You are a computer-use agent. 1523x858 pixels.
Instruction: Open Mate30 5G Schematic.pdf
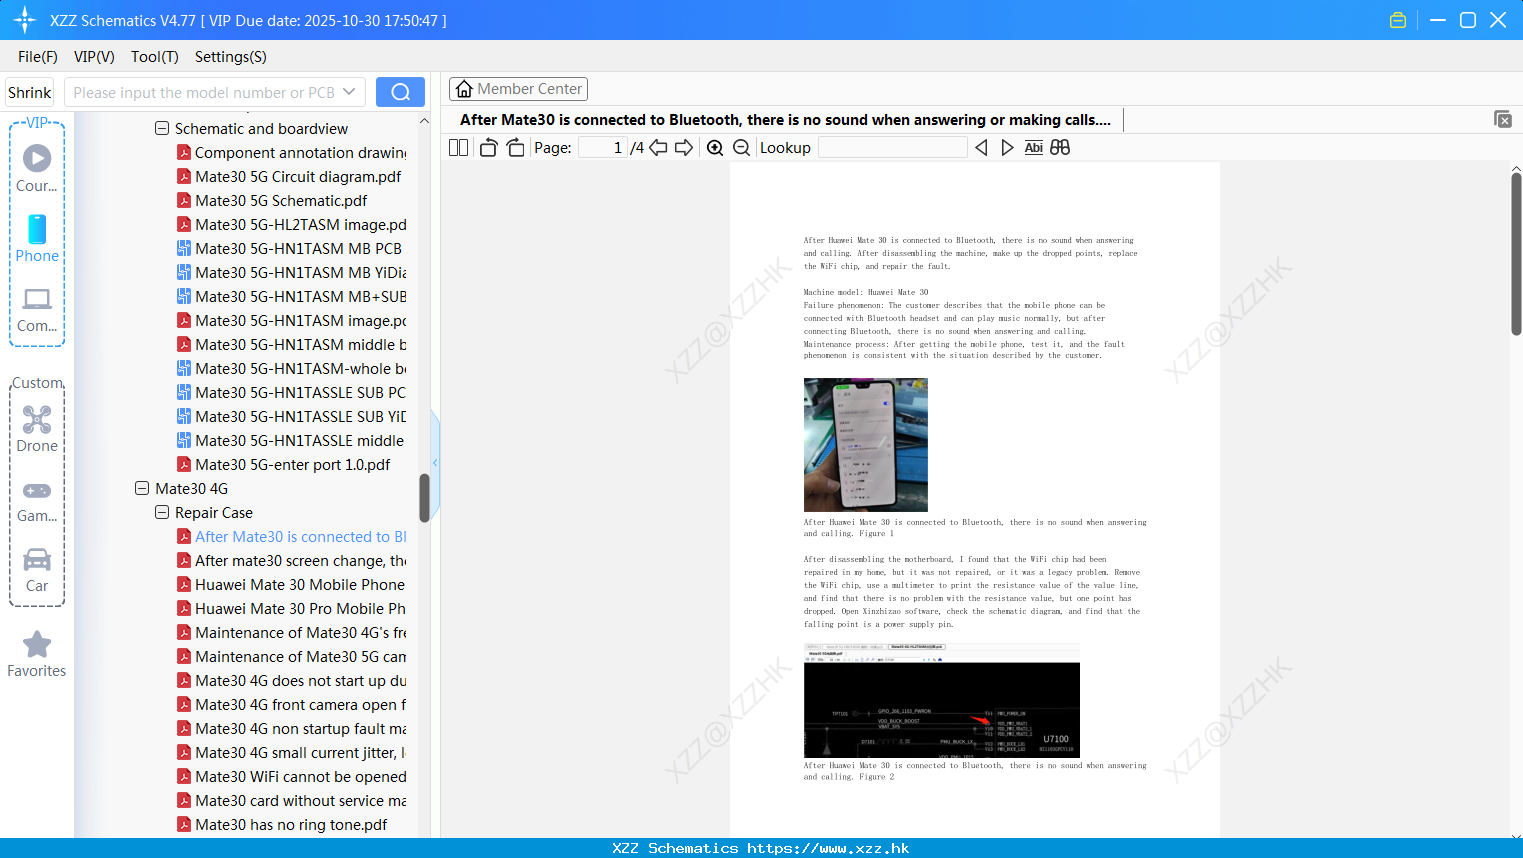(x=281, y=200)
